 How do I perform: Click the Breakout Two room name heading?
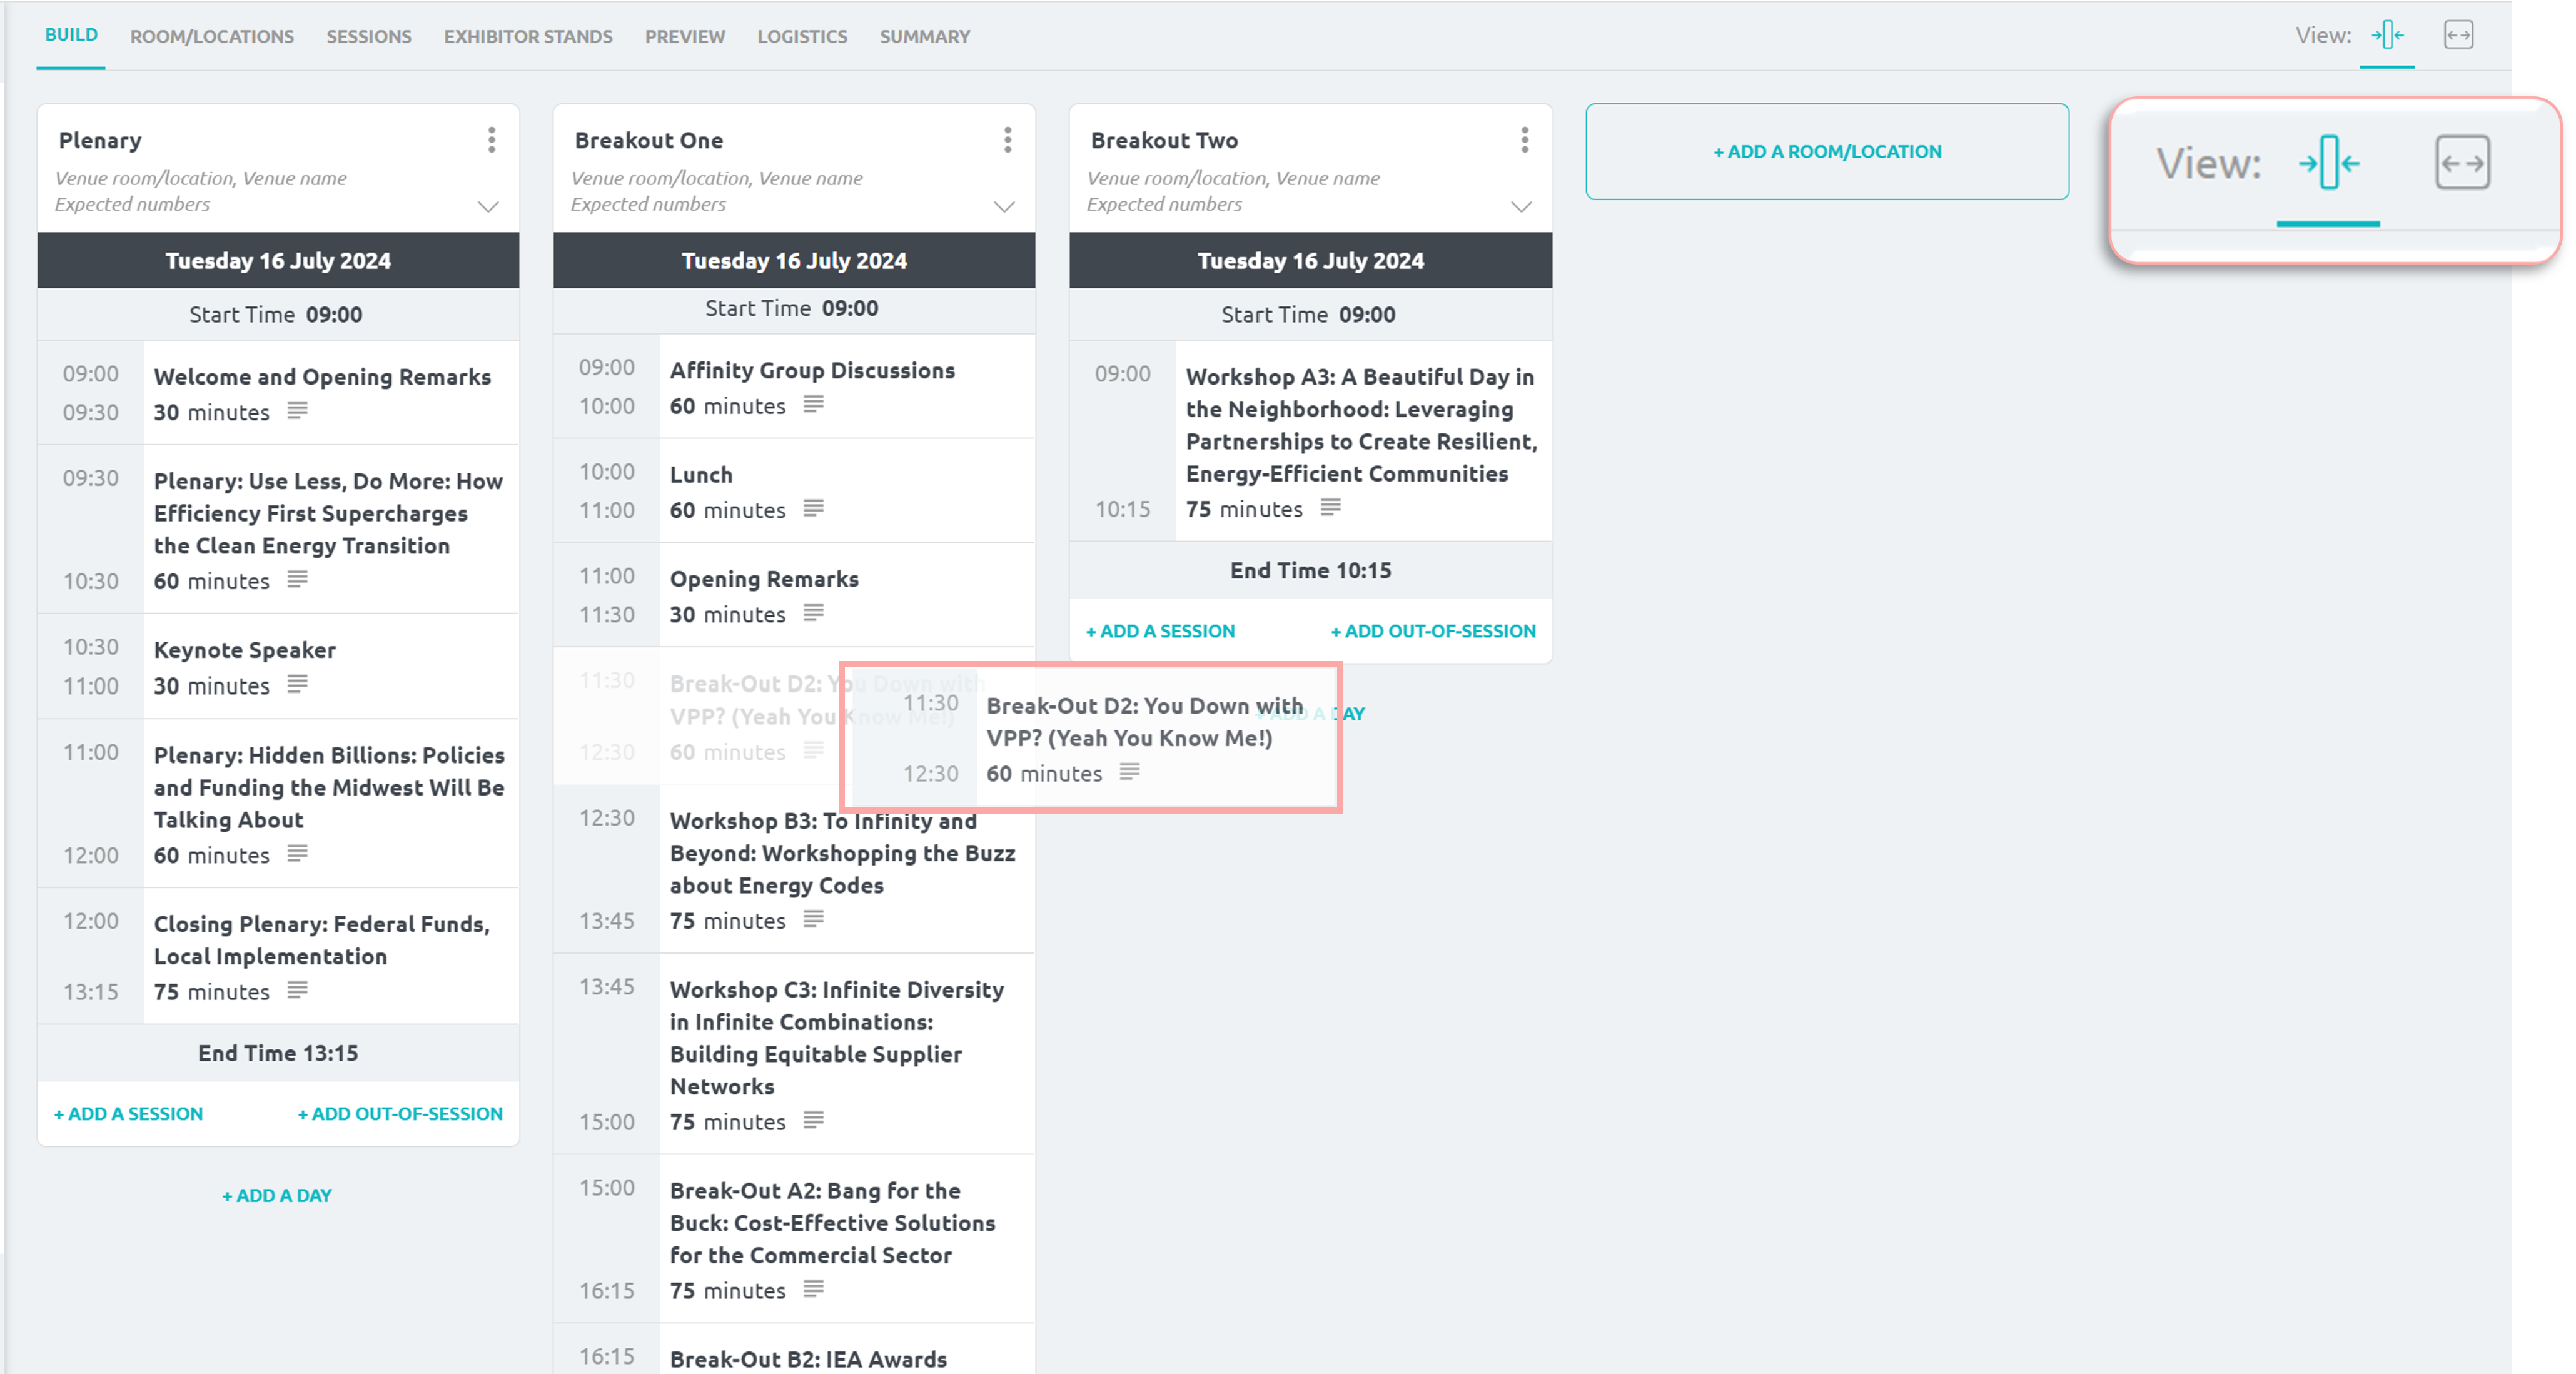(1164, 141)
